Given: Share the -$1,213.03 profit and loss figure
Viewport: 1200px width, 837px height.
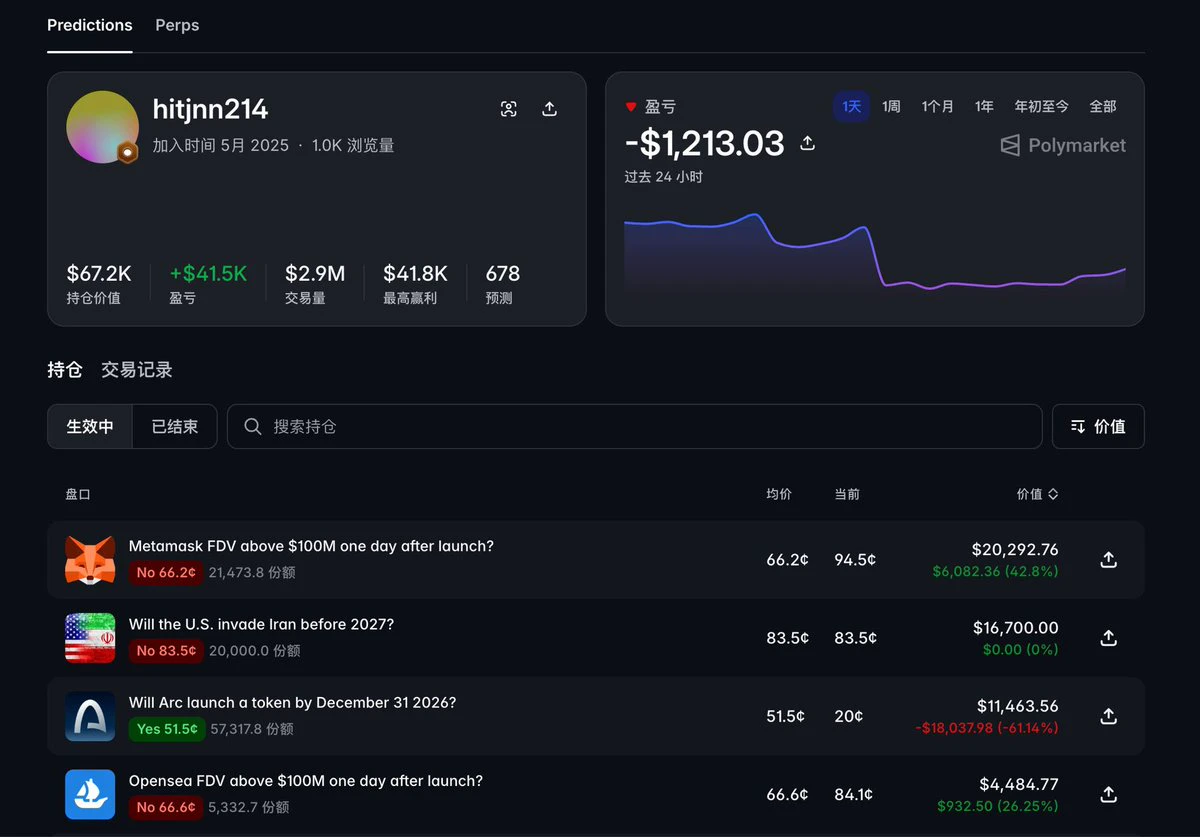Looking at the screenshot, I should [808, 144].
